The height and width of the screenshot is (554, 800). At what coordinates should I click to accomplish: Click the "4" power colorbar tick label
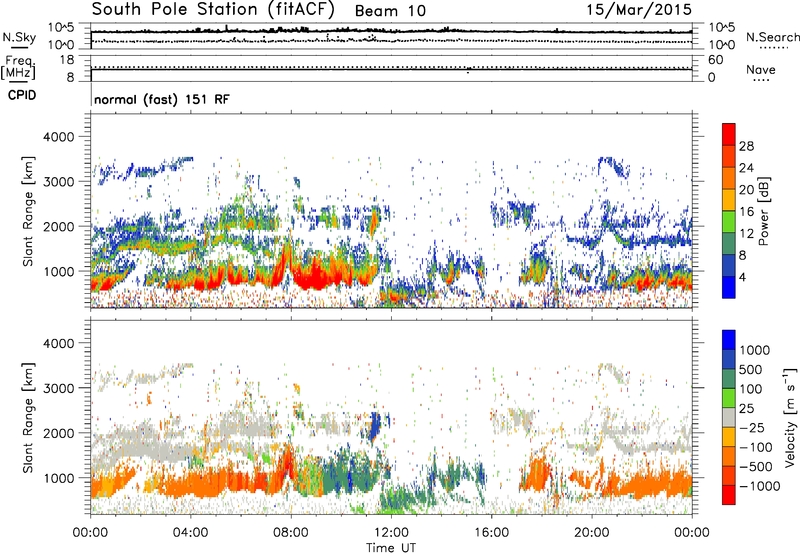pos(742,277)
